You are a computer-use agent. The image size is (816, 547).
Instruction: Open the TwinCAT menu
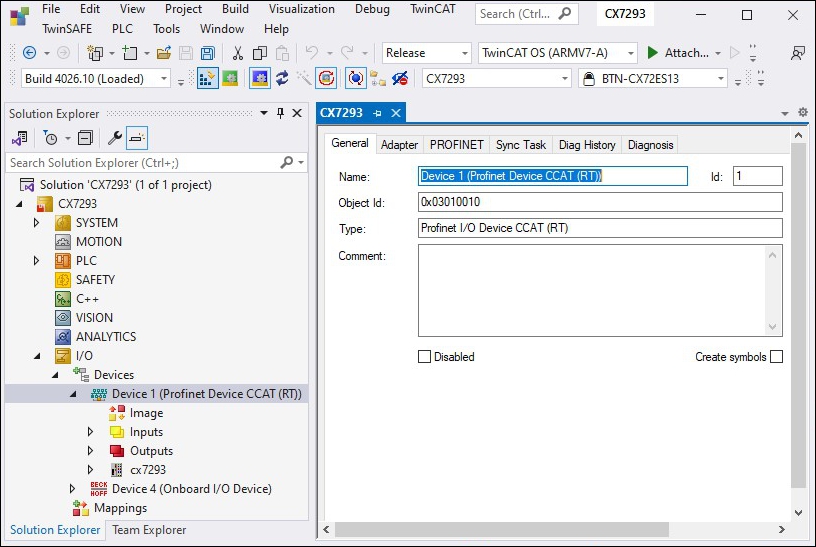432,9
